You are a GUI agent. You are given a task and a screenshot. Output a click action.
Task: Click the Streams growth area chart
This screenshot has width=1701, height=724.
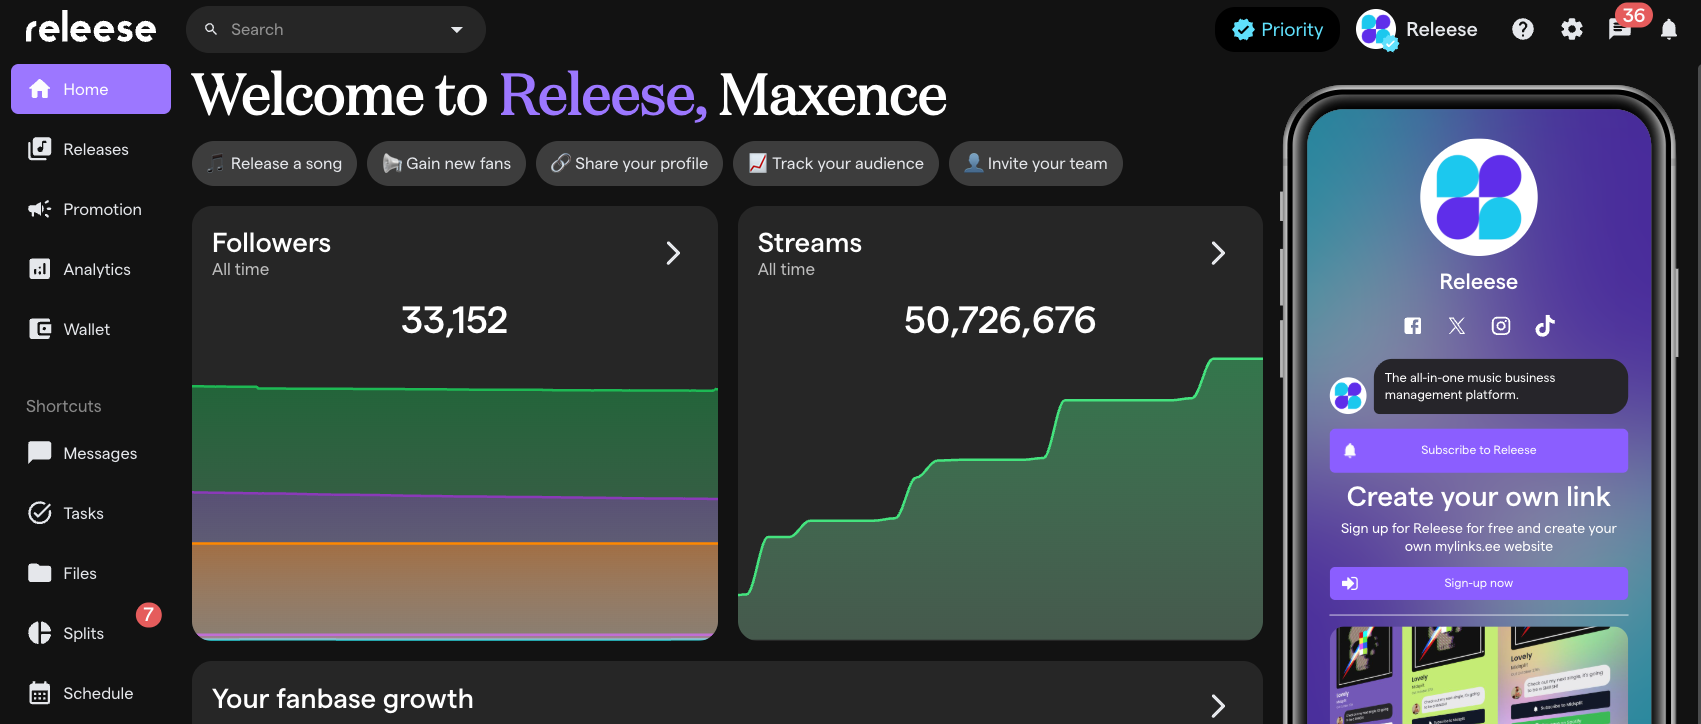pos(1000,499)
